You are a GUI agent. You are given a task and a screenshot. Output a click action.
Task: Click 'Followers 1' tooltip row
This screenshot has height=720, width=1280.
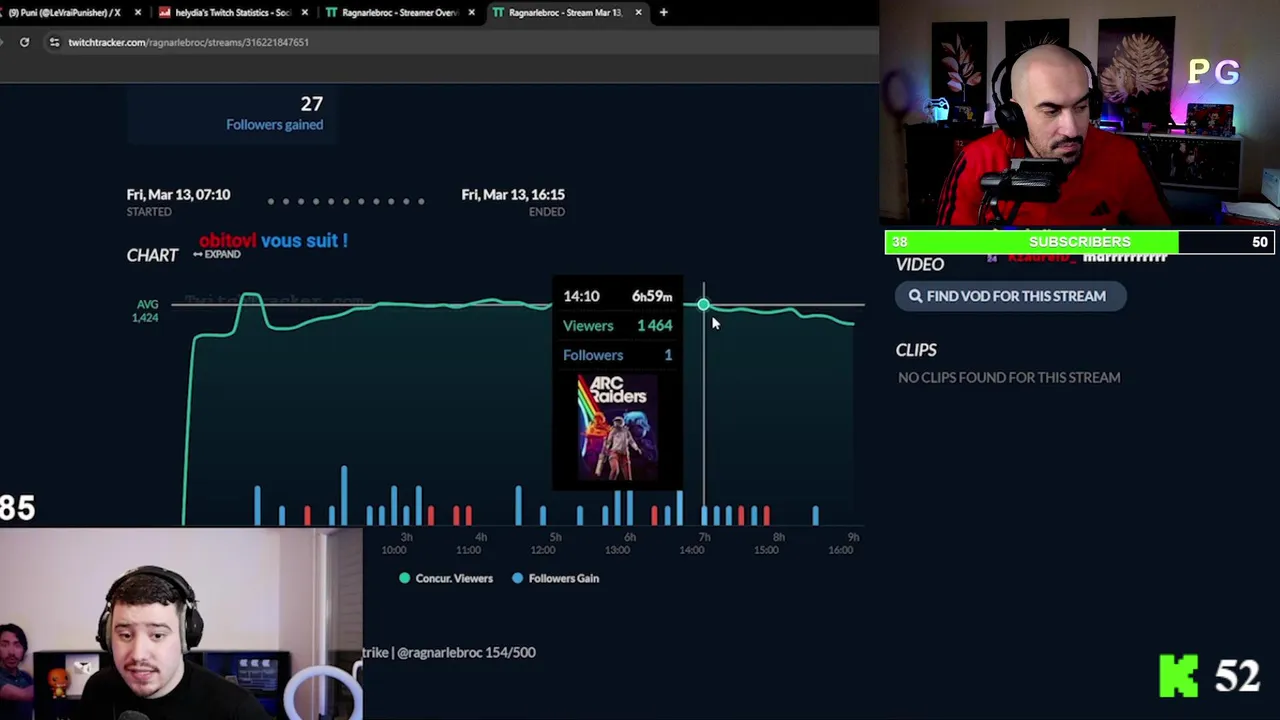click(x=617, y=355)
